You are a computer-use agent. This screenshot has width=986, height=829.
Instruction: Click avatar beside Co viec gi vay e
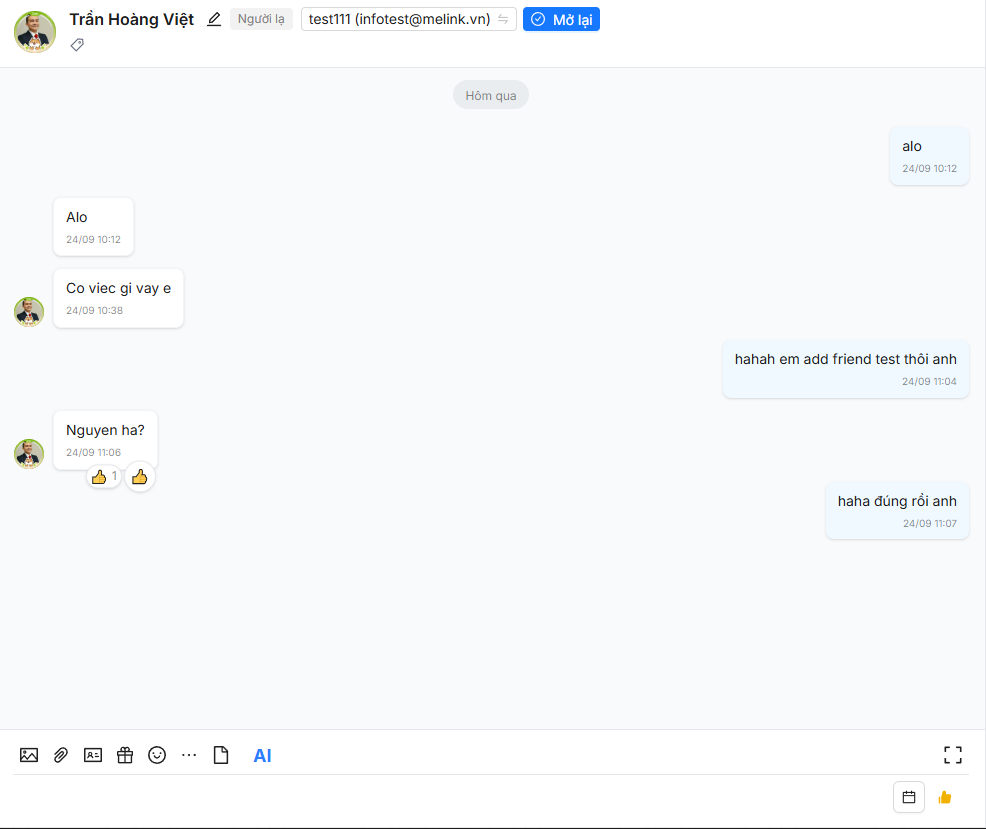[29, 312]
